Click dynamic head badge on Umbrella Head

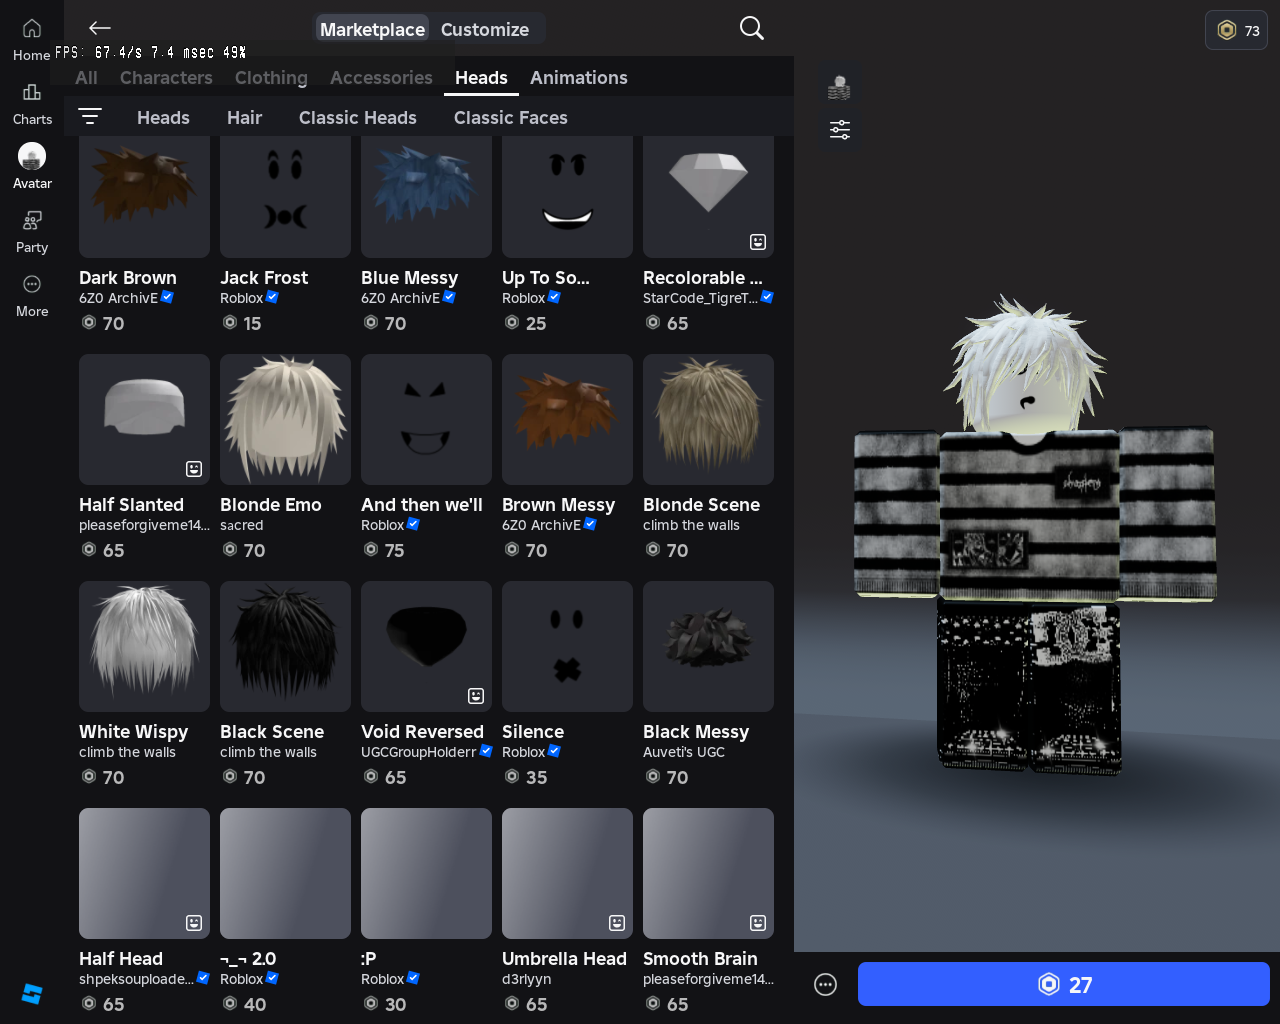tap(617, 923)
